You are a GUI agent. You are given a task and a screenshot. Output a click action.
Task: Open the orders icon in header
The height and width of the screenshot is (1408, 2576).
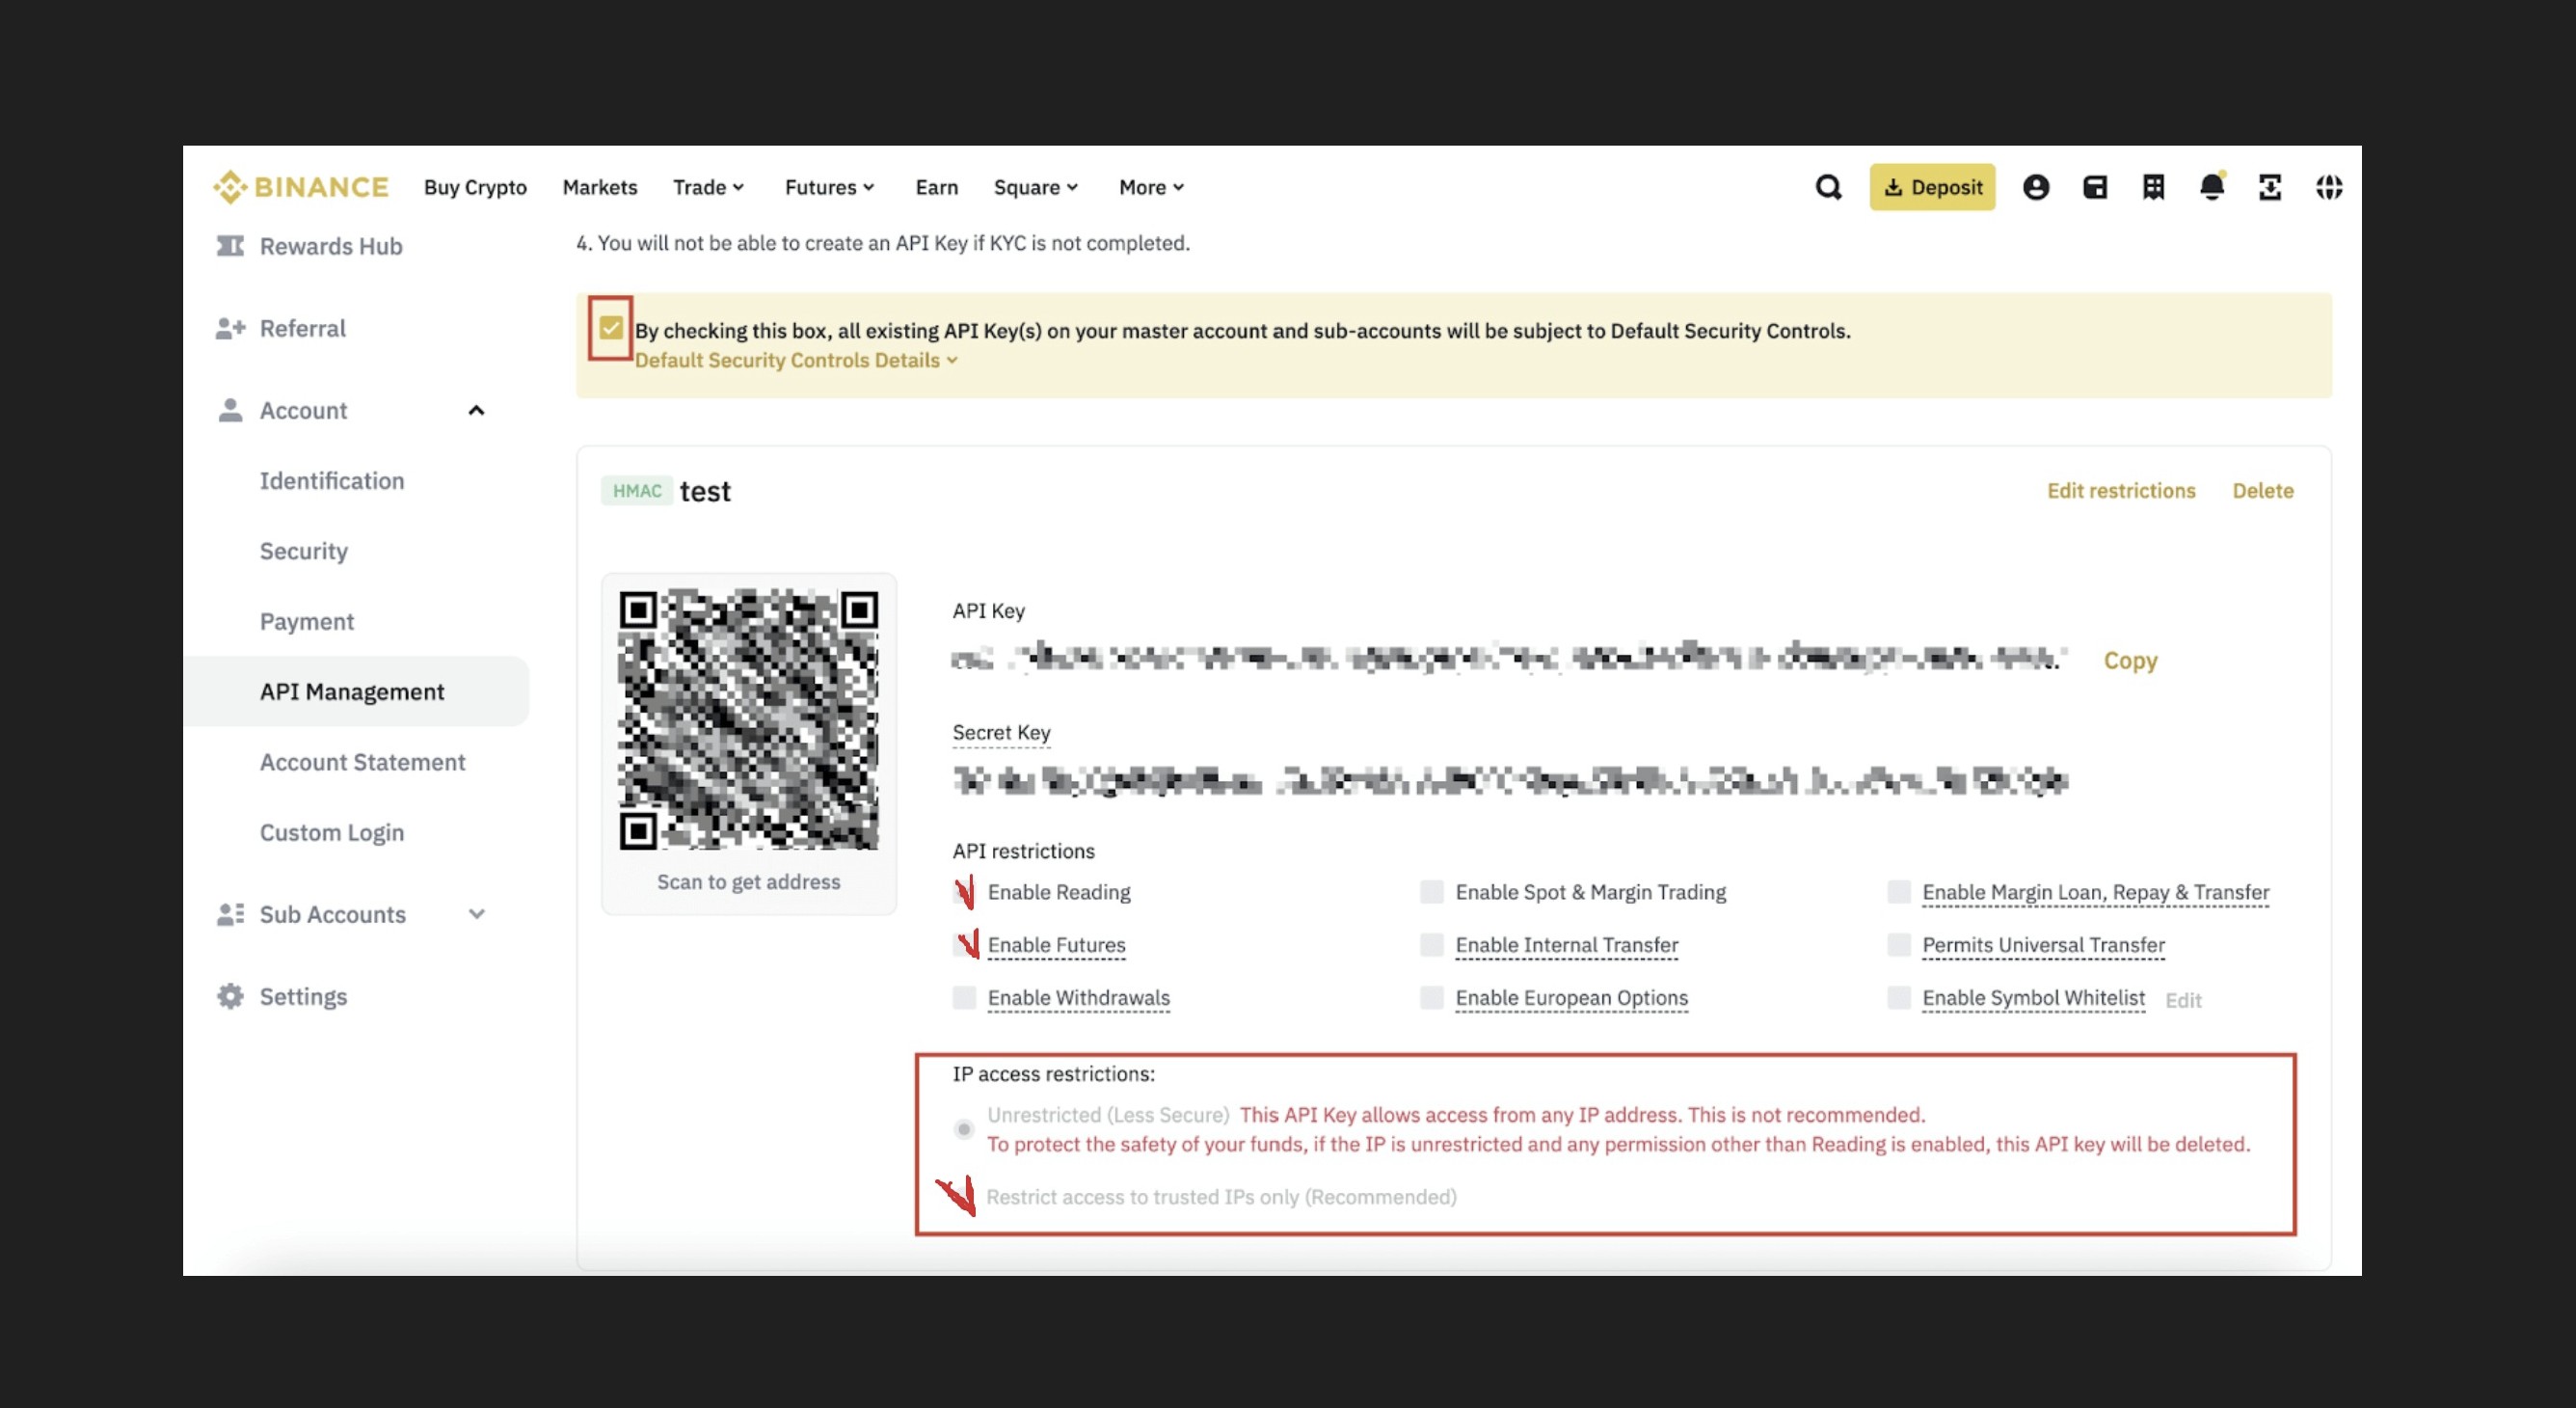point(2153,187)
